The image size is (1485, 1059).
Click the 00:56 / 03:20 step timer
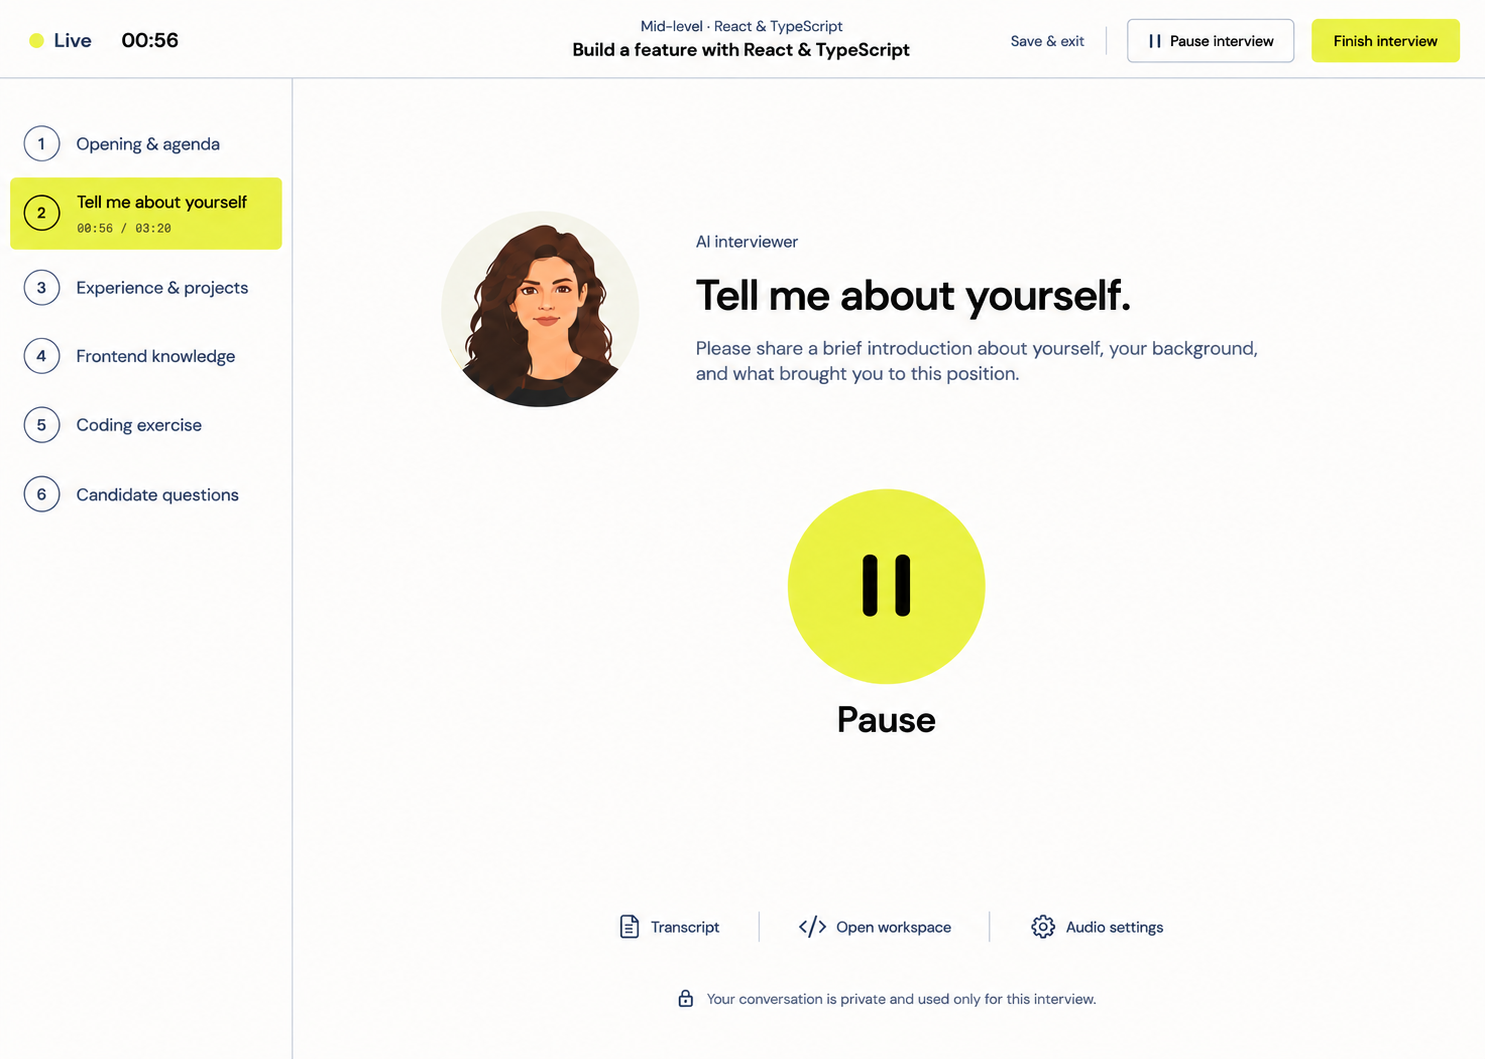[x=124, y=229]
